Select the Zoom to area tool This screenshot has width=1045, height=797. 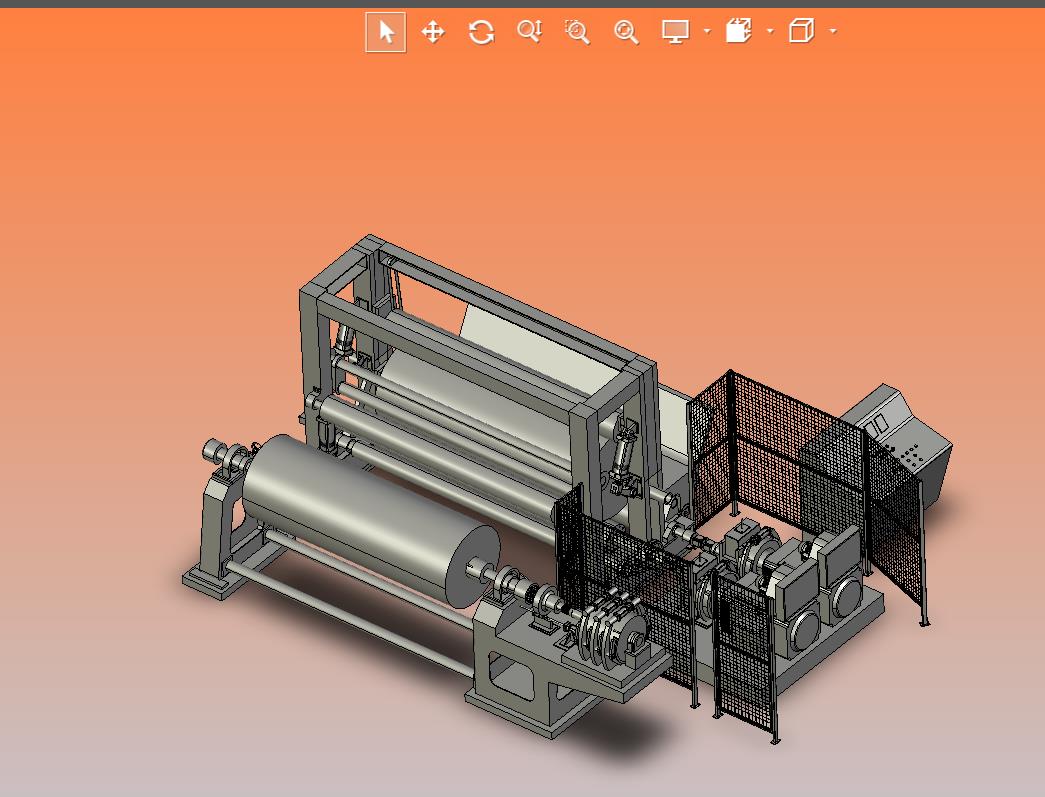pyautogui.click(x=577, y=31)
